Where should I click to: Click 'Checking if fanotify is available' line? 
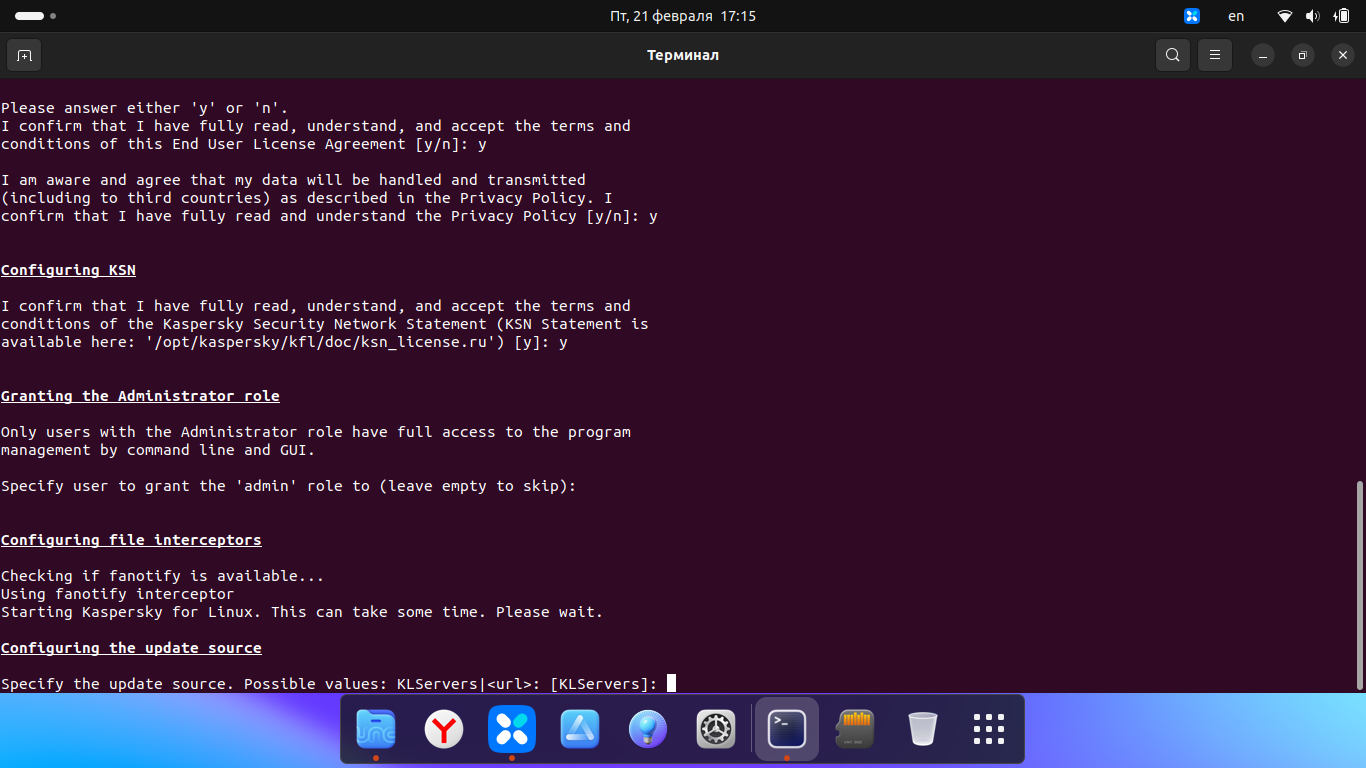162,576
